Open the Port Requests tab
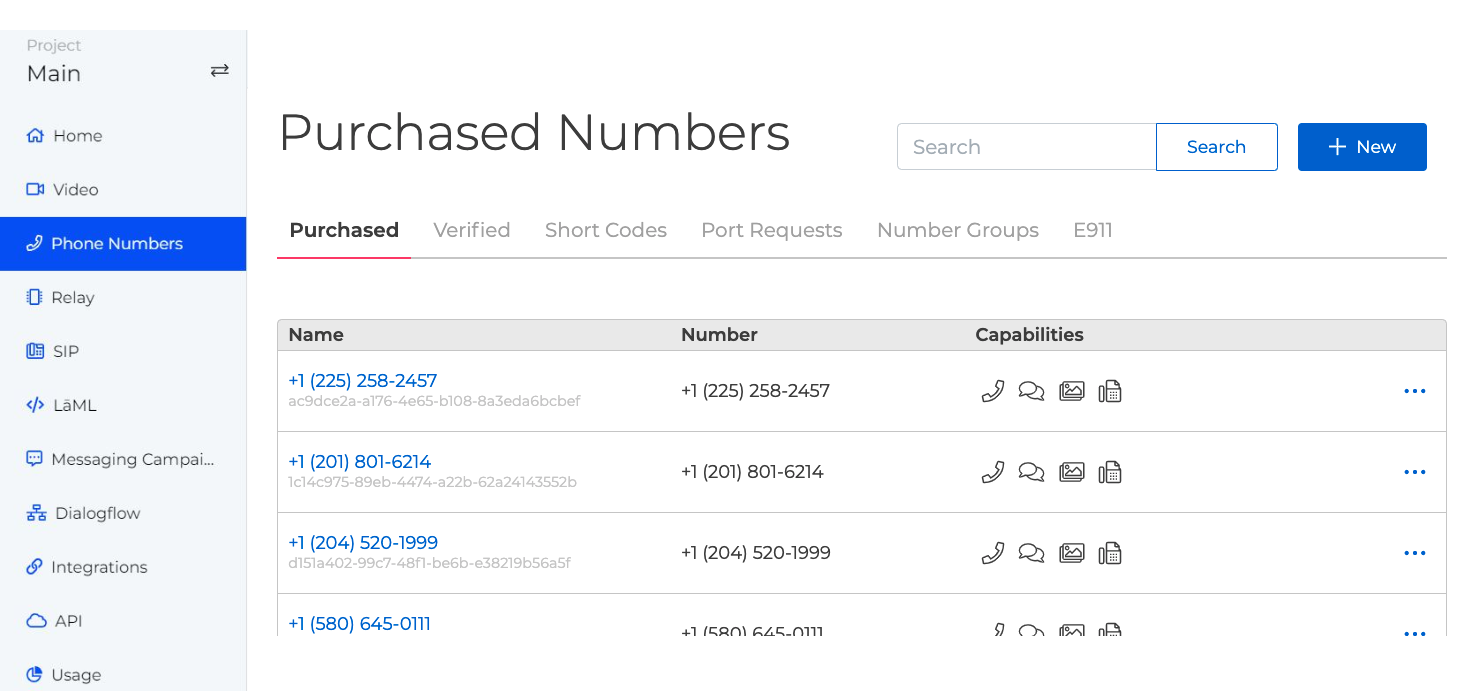This screenshot has height=691, width=1458. point(771,230)
